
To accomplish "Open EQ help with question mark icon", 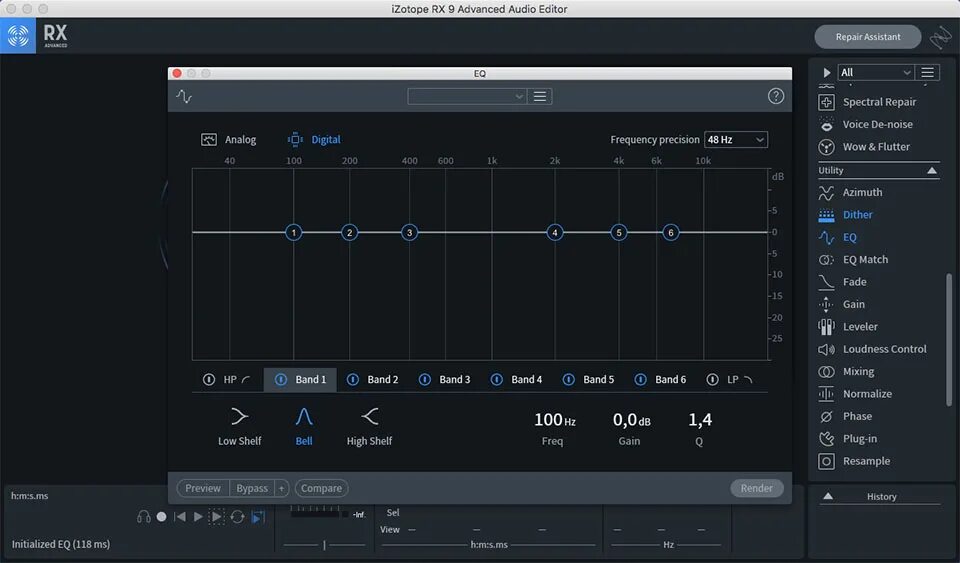I will pyautogui.click(x=776, y=96).
